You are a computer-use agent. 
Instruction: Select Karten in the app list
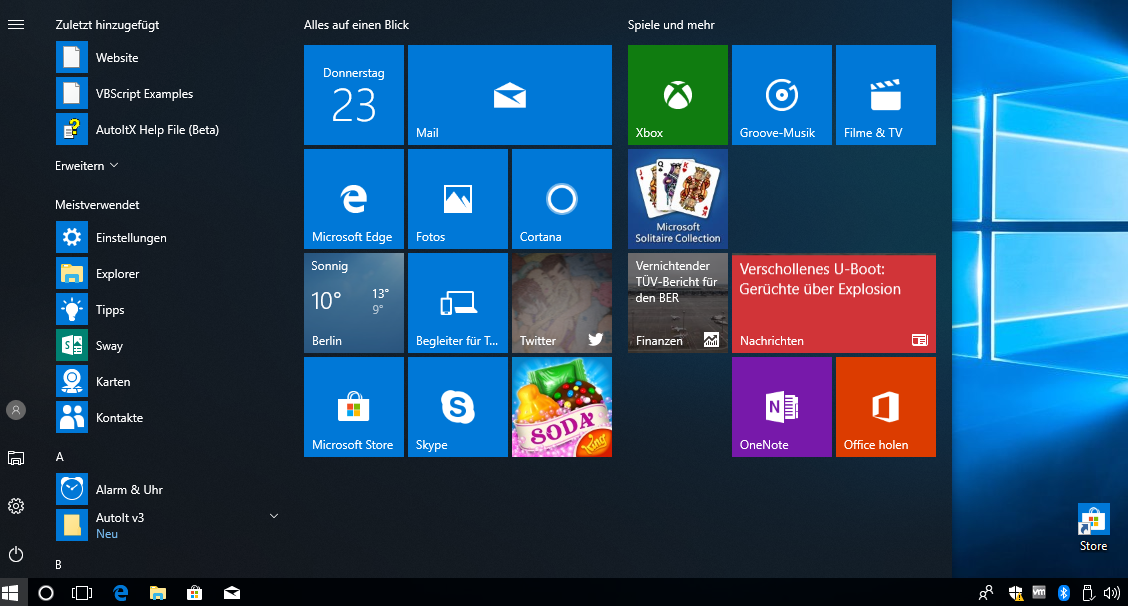pos(113,382)
